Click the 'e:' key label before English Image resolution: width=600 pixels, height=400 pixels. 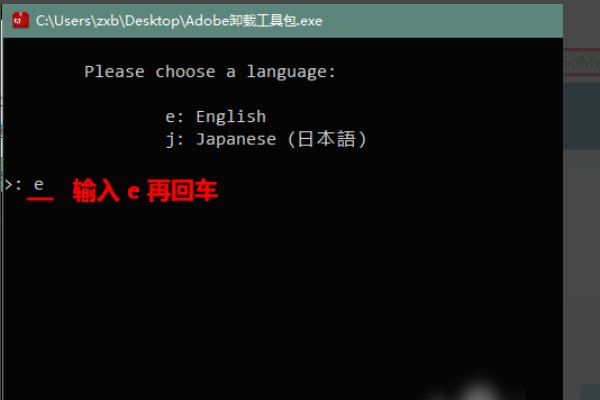[x=175, y=117]
